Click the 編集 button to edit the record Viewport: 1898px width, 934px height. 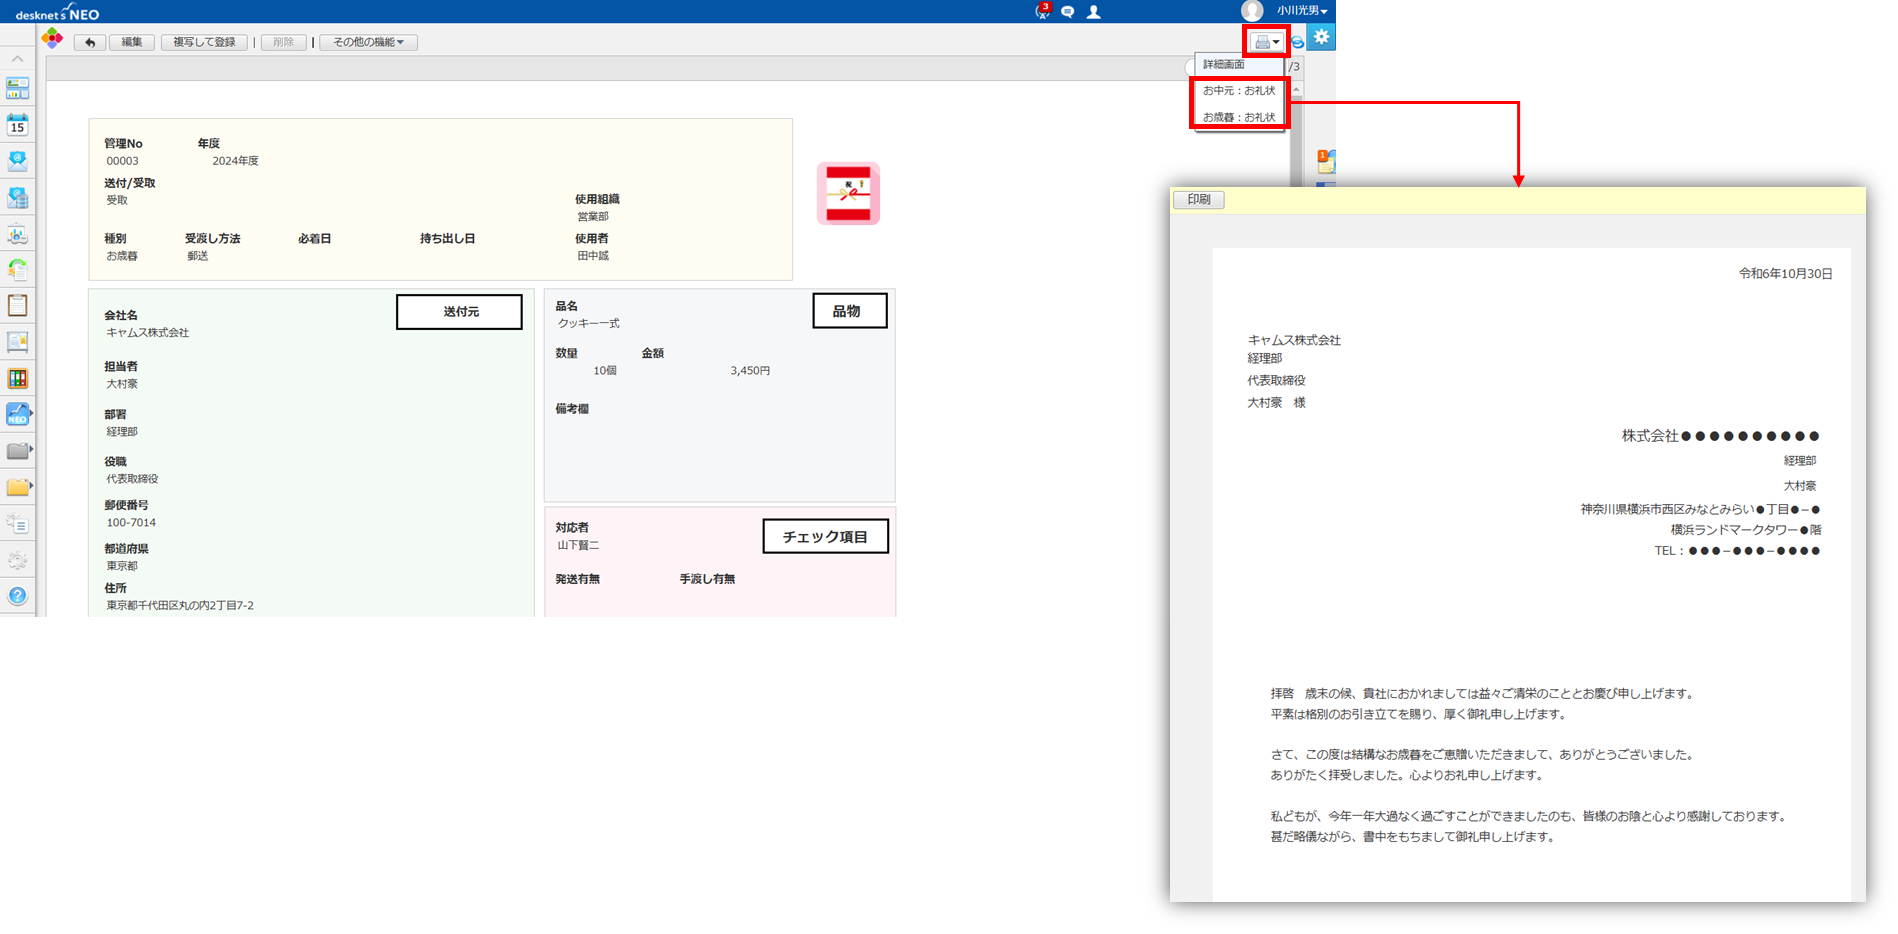(x=130, y=42)
